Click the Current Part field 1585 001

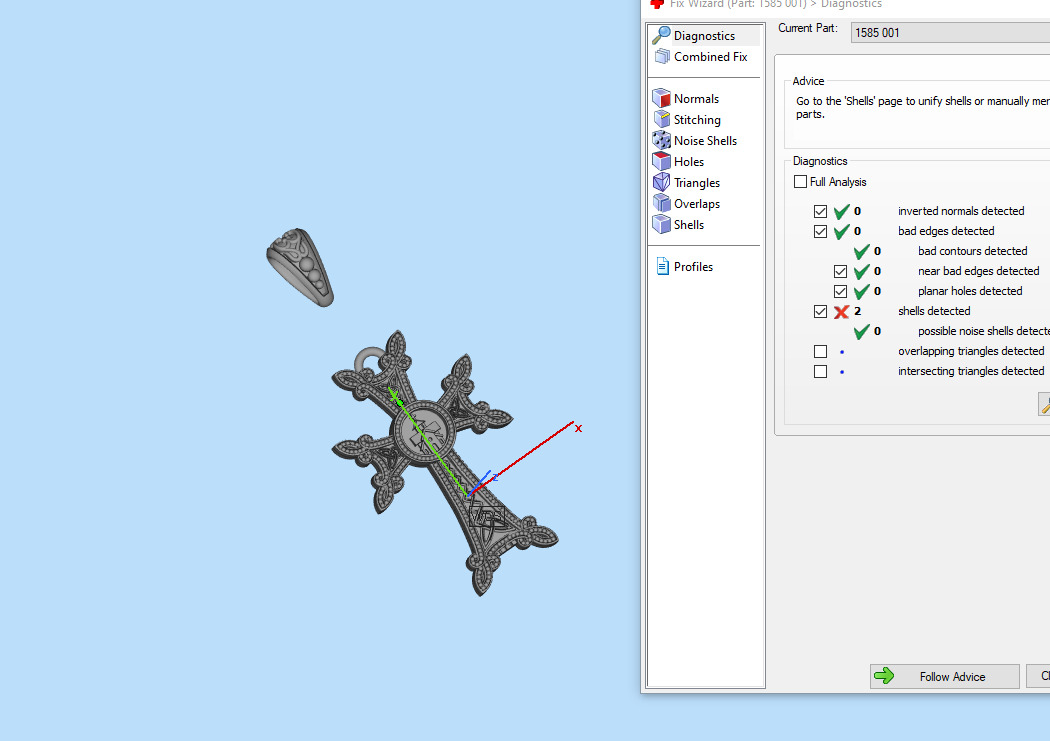(950, 32)
